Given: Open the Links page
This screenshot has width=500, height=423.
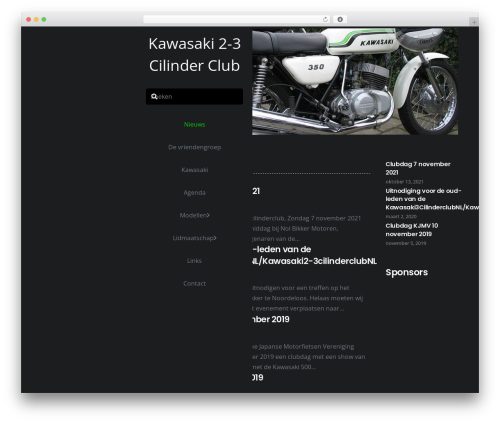Looking at the screenshot, I should click(x=194, y=261).
